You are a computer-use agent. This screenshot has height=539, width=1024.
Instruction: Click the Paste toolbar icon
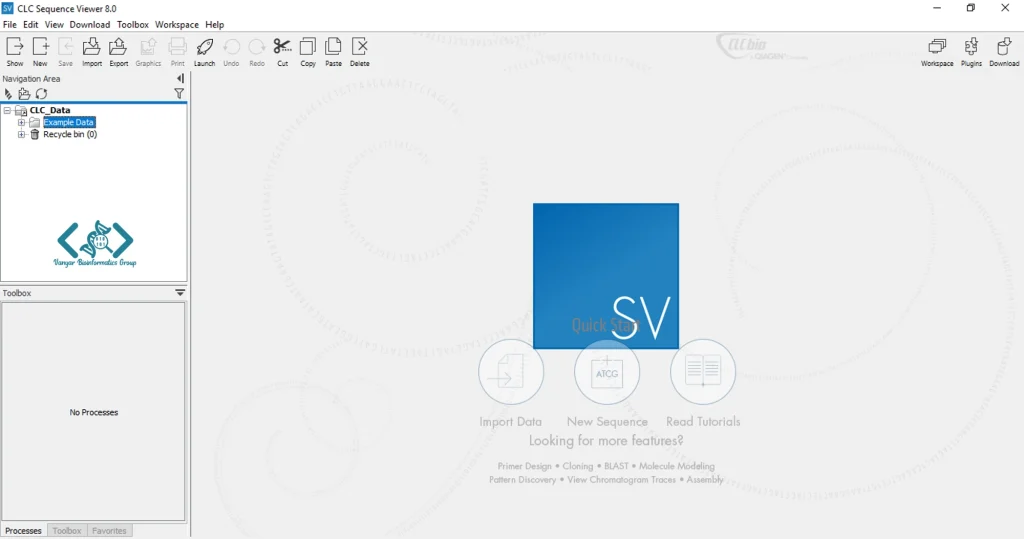(333, 52)
